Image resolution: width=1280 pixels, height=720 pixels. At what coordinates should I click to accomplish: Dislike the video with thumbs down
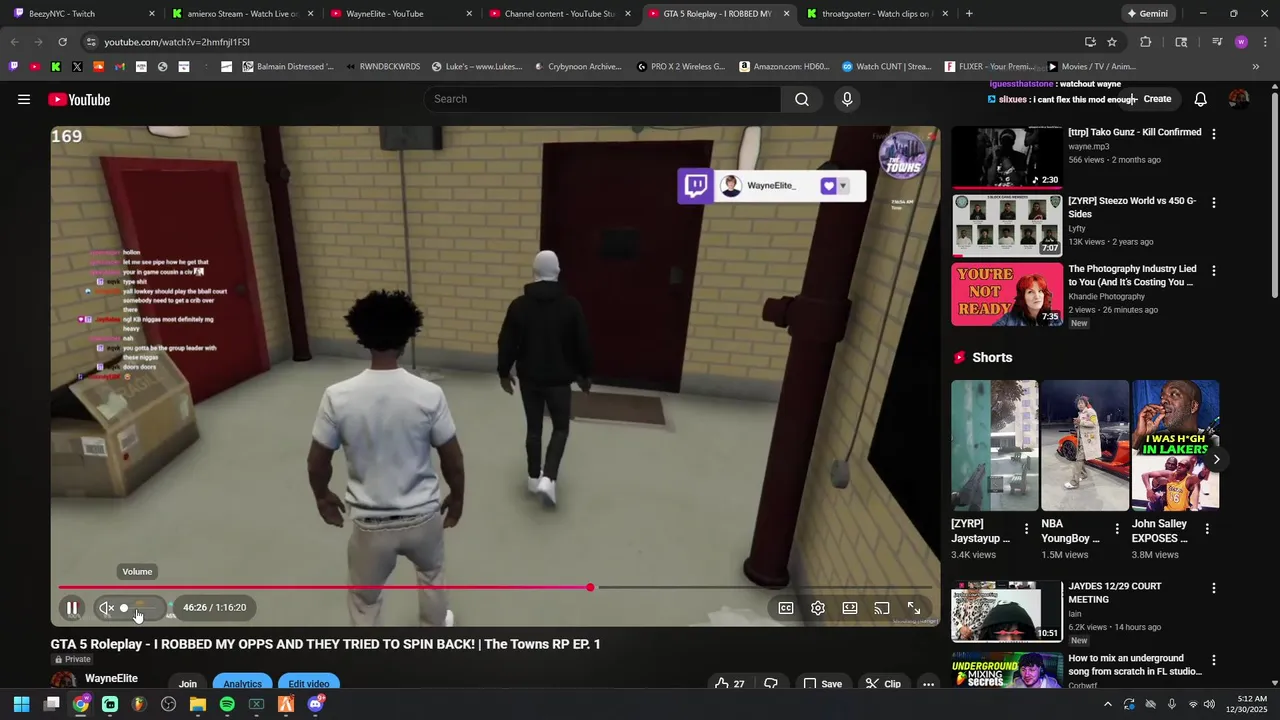[x=771, y=684]
